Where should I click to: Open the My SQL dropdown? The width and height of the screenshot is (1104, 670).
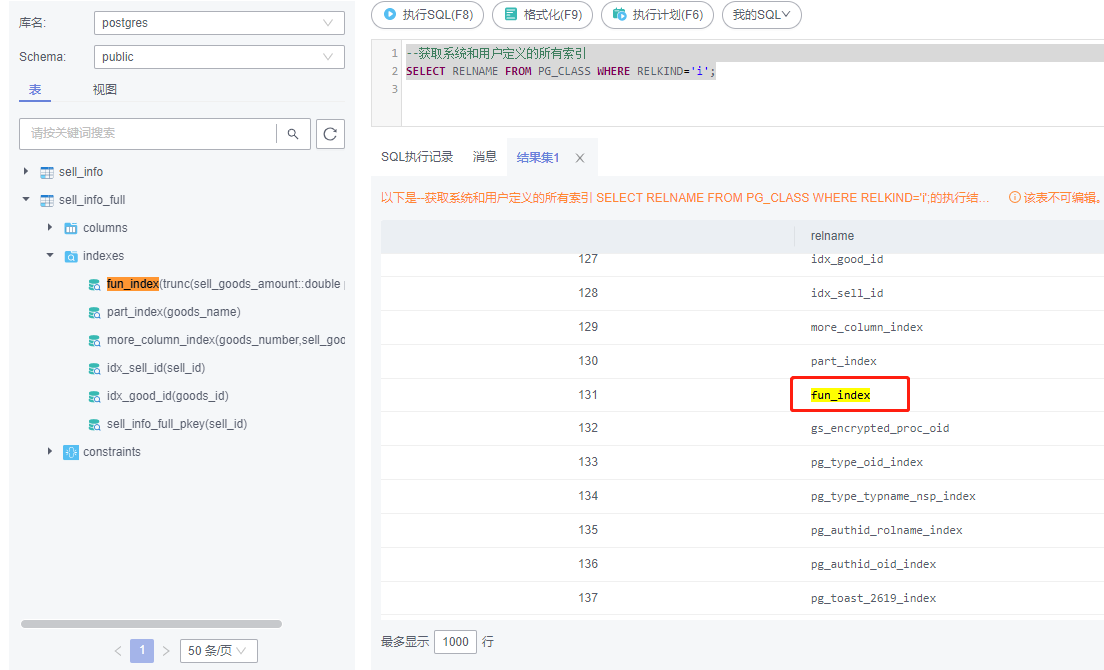click(x=762, y=15)
